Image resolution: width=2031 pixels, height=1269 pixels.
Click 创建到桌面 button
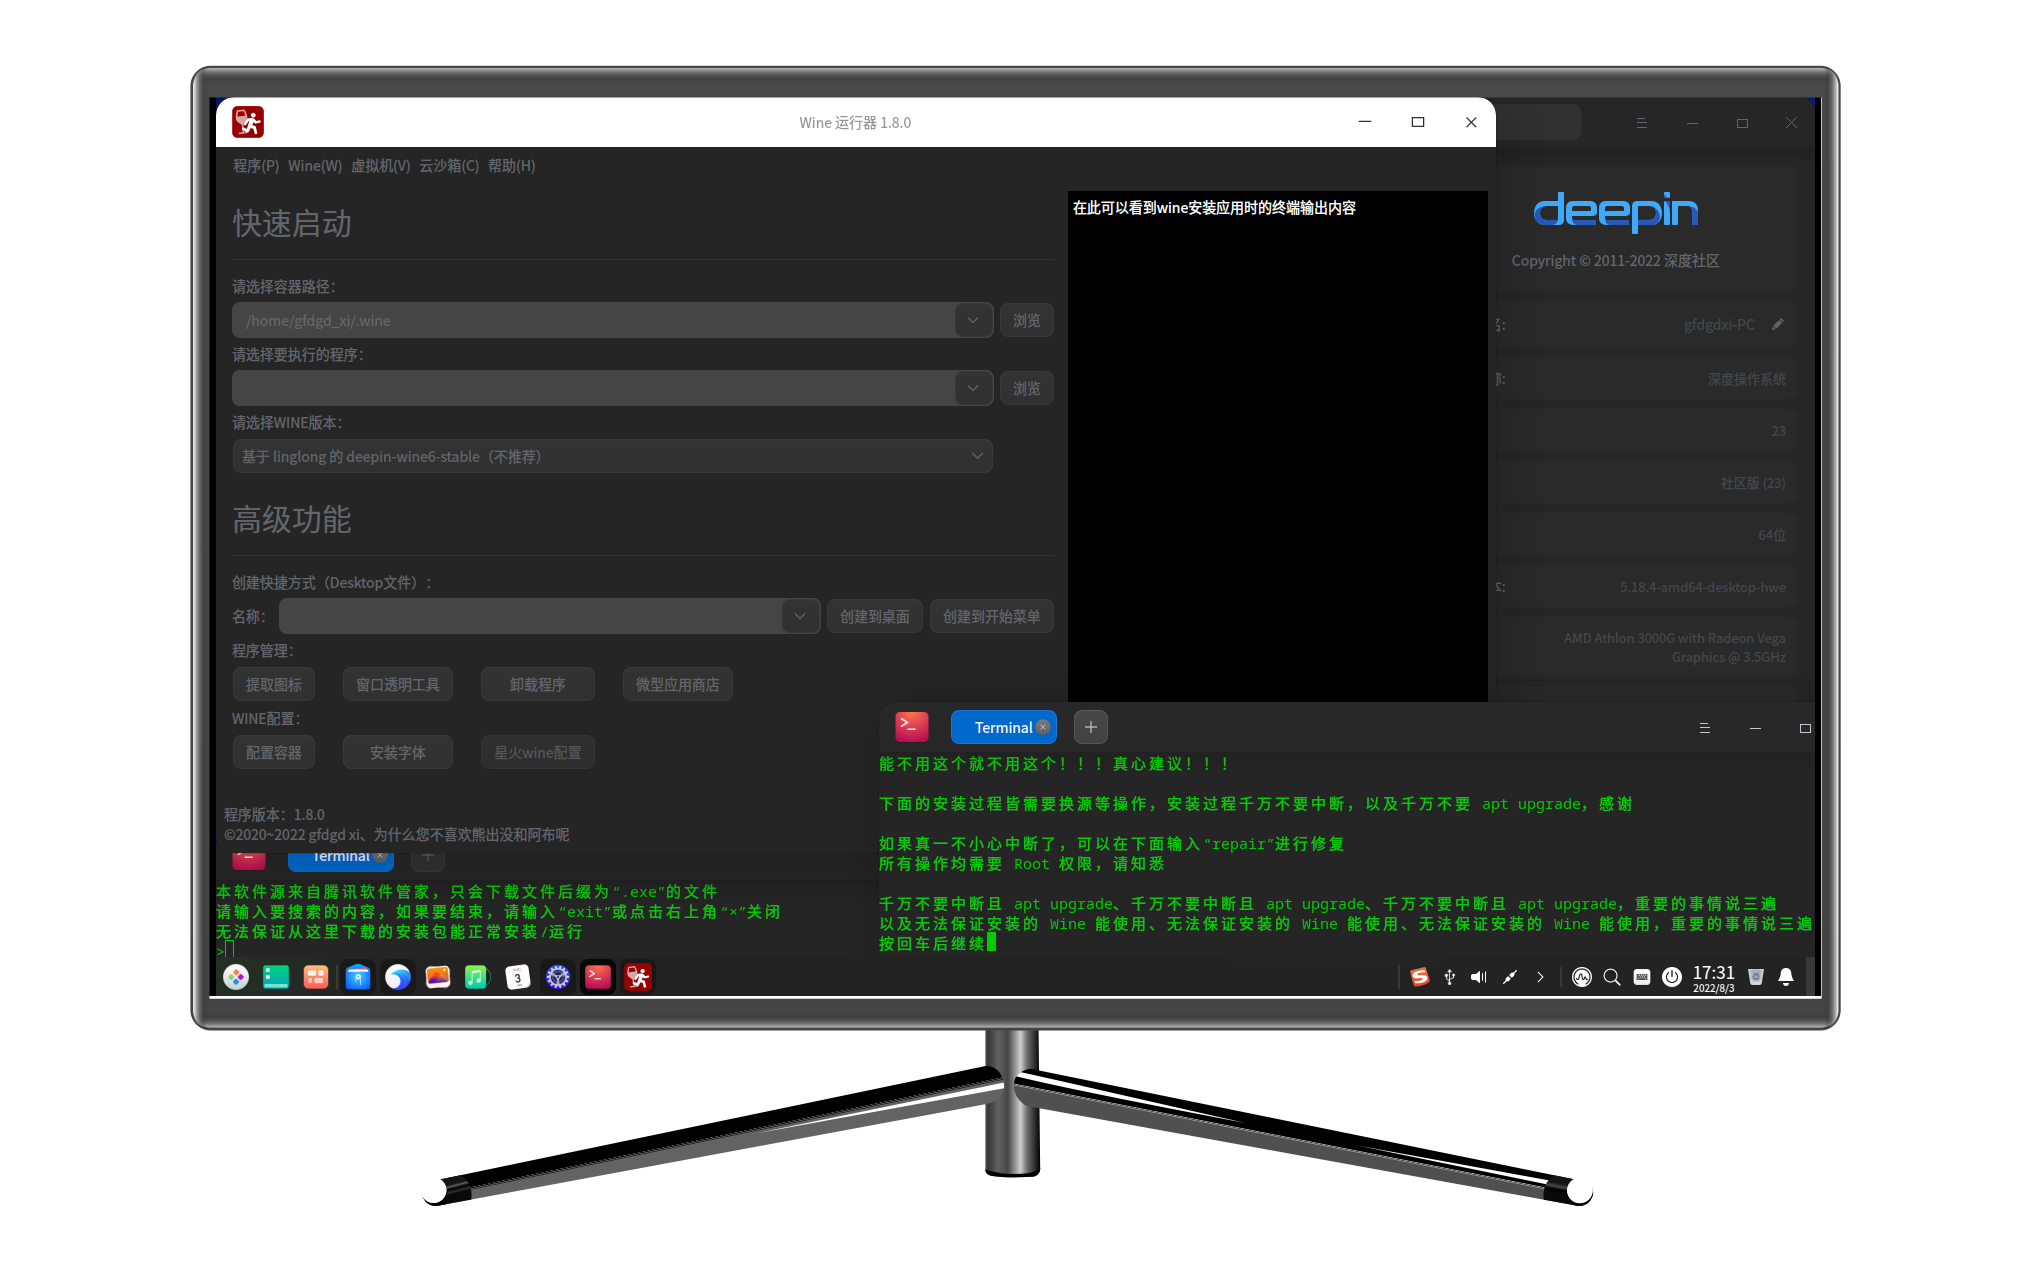(x=875, y=616)
